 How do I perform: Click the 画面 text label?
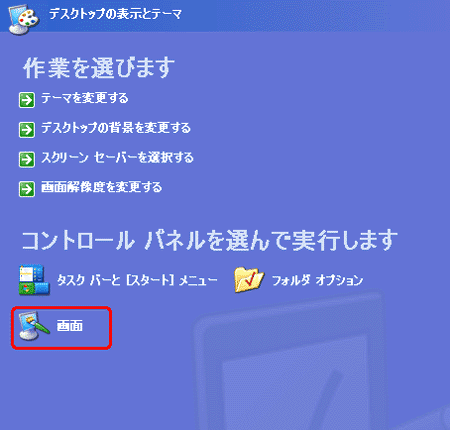(70, 326)
